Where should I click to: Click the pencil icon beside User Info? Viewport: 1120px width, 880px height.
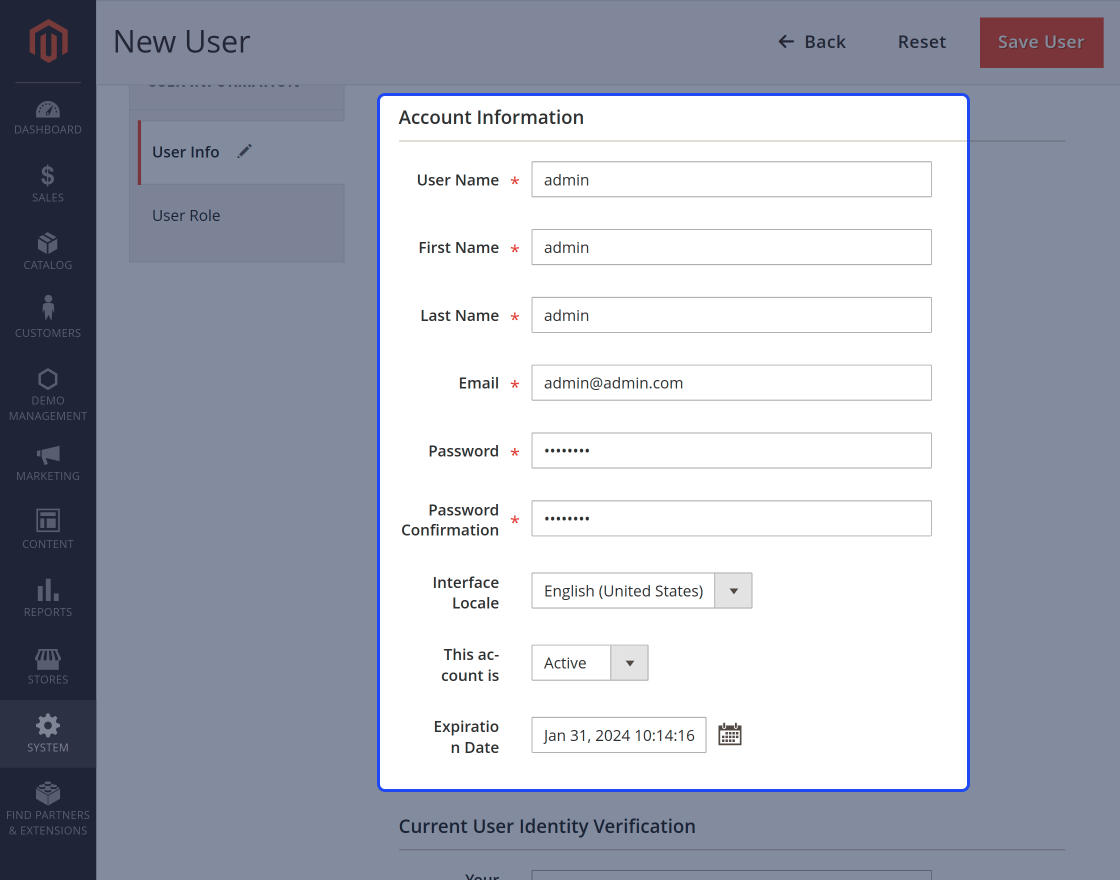click(244, 151)
